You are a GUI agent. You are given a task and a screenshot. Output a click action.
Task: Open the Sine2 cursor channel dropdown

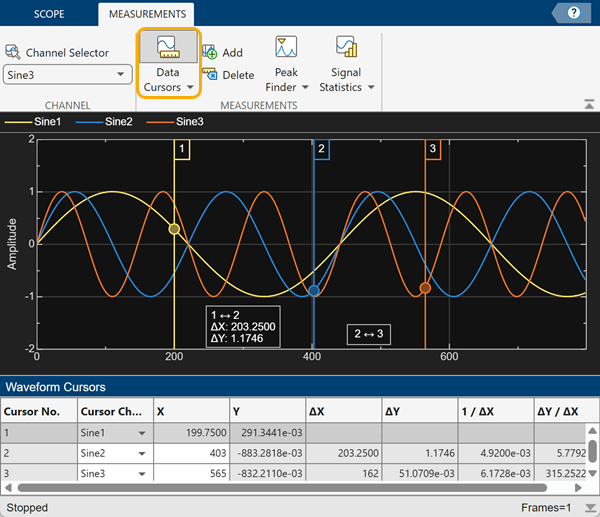click(142, 453)
